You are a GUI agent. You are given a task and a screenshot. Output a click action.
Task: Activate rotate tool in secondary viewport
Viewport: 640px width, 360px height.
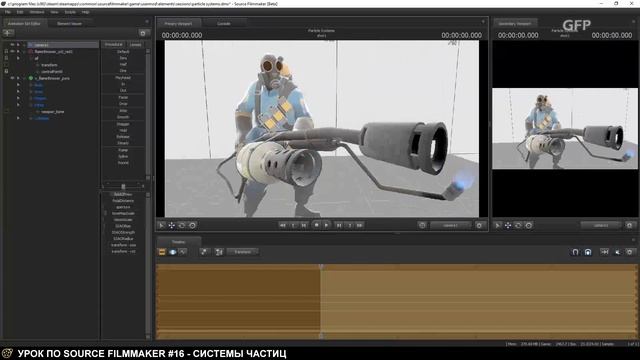click(x=518, y=225)
